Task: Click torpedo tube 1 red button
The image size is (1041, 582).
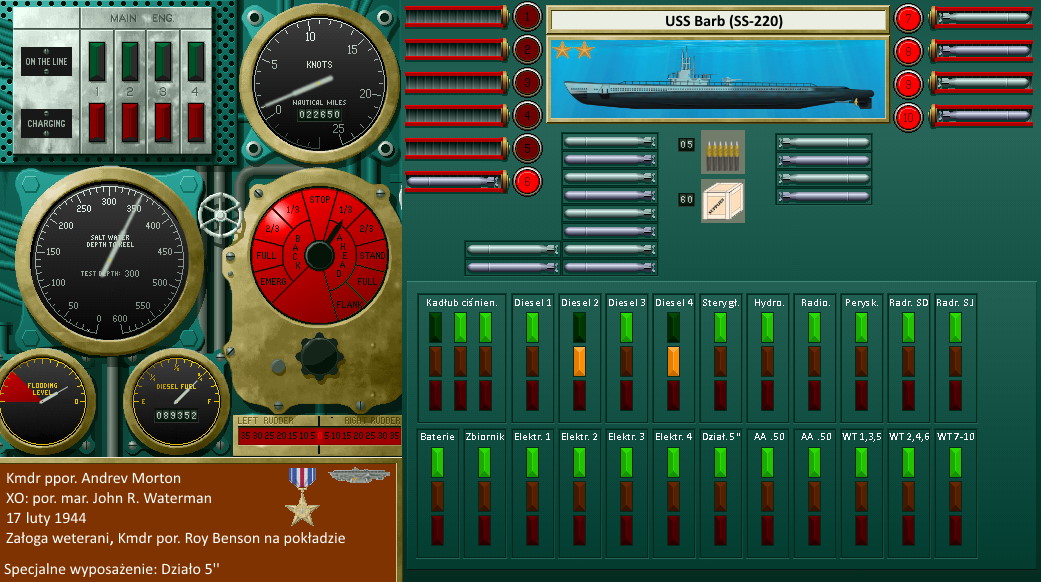Action: (527, 17)
